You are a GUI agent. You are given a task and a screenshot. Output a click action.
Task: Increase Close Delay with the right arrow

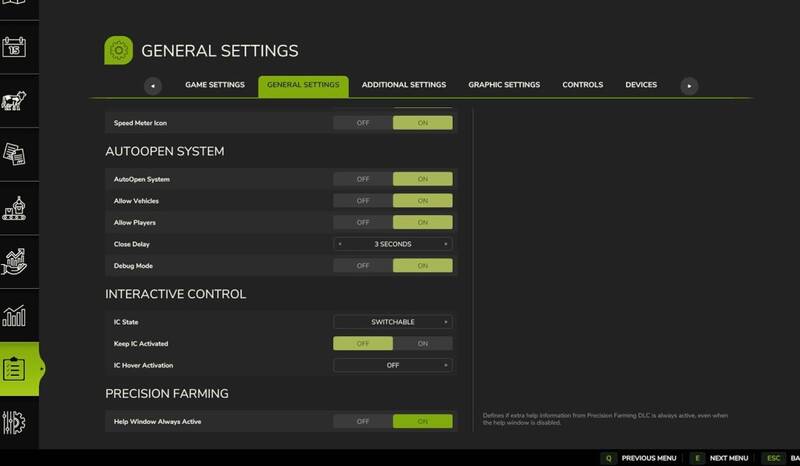445,244
